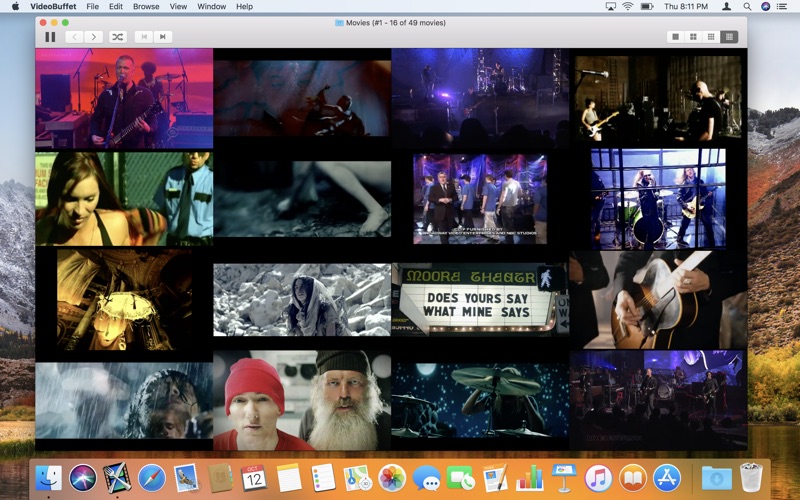The width and height of the screenshot is (800, 500).
Task: Open Notes from the Dock
Action: click(x=289, y=478)
